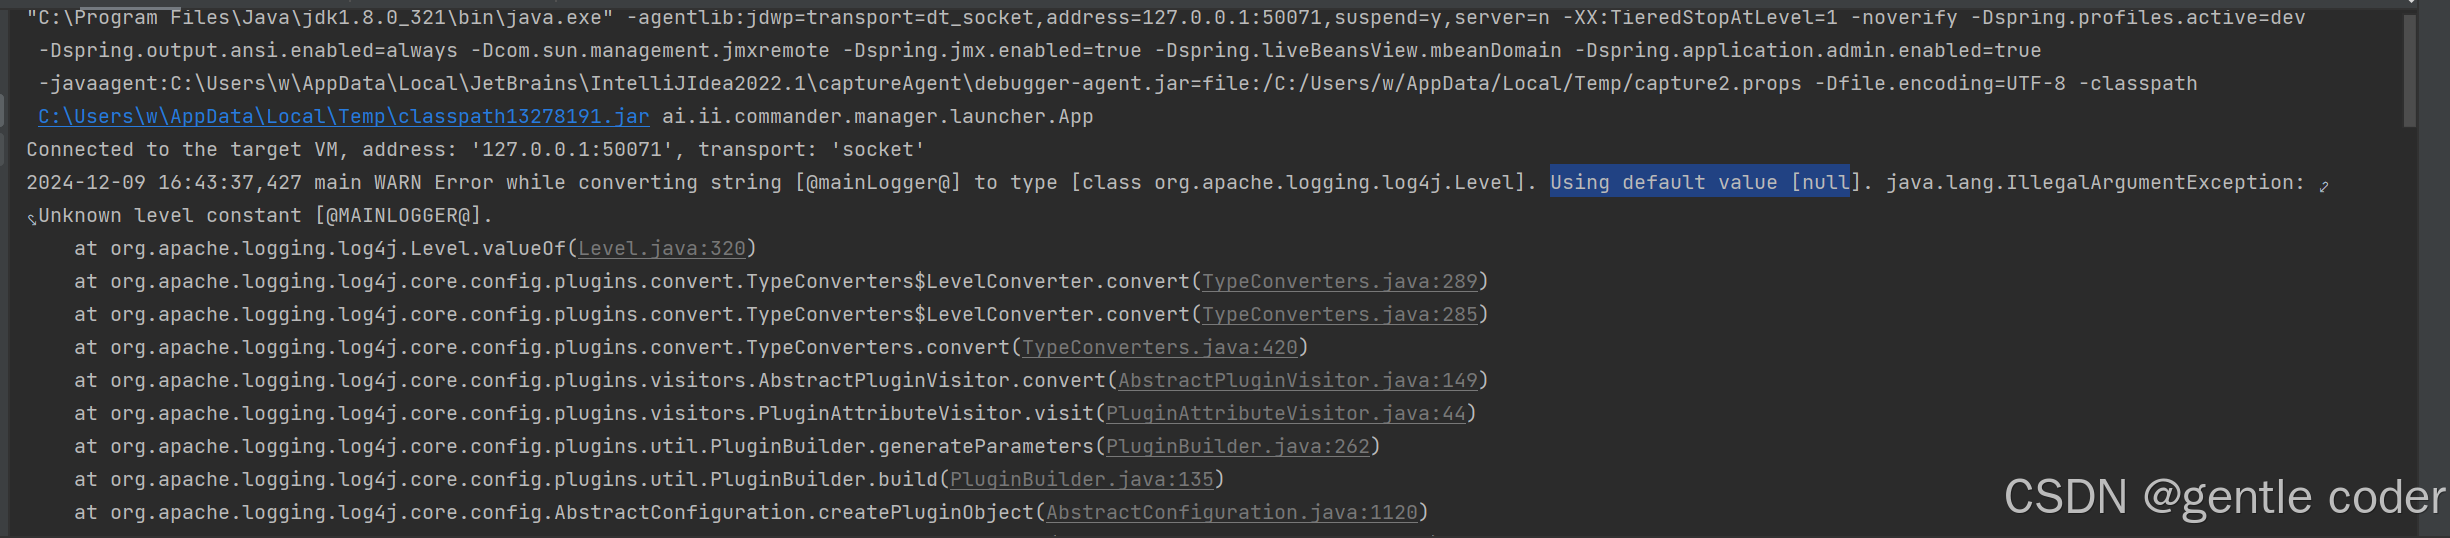Click the java.exe path on the first line

click(x=320, y=17)
